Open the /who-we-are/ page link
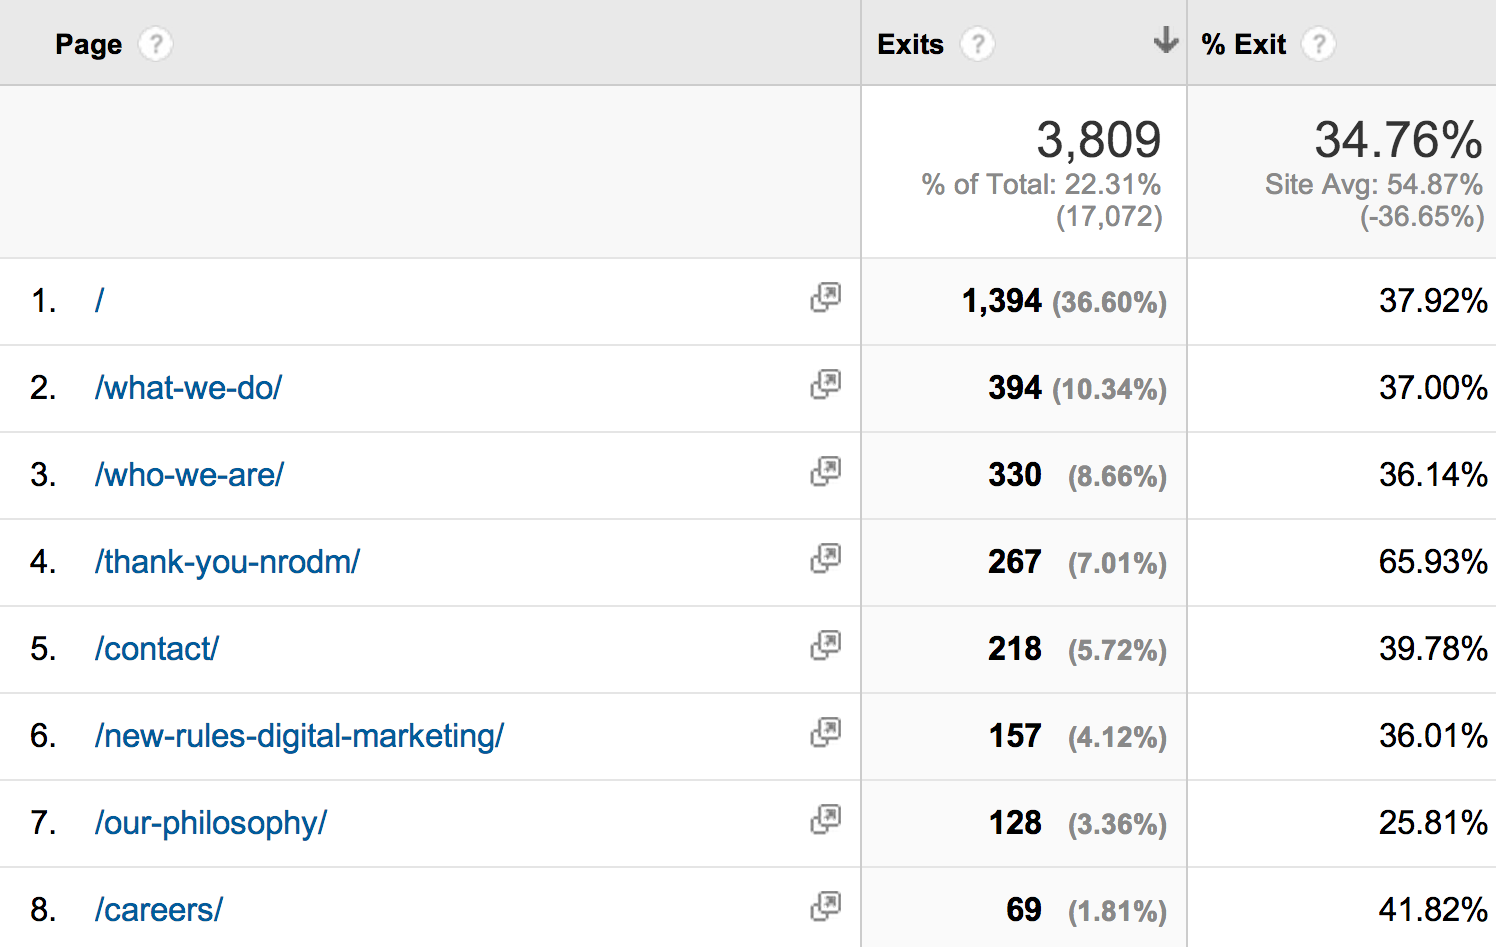Viewport: 1496px width, 947px height. coord(189,475)
